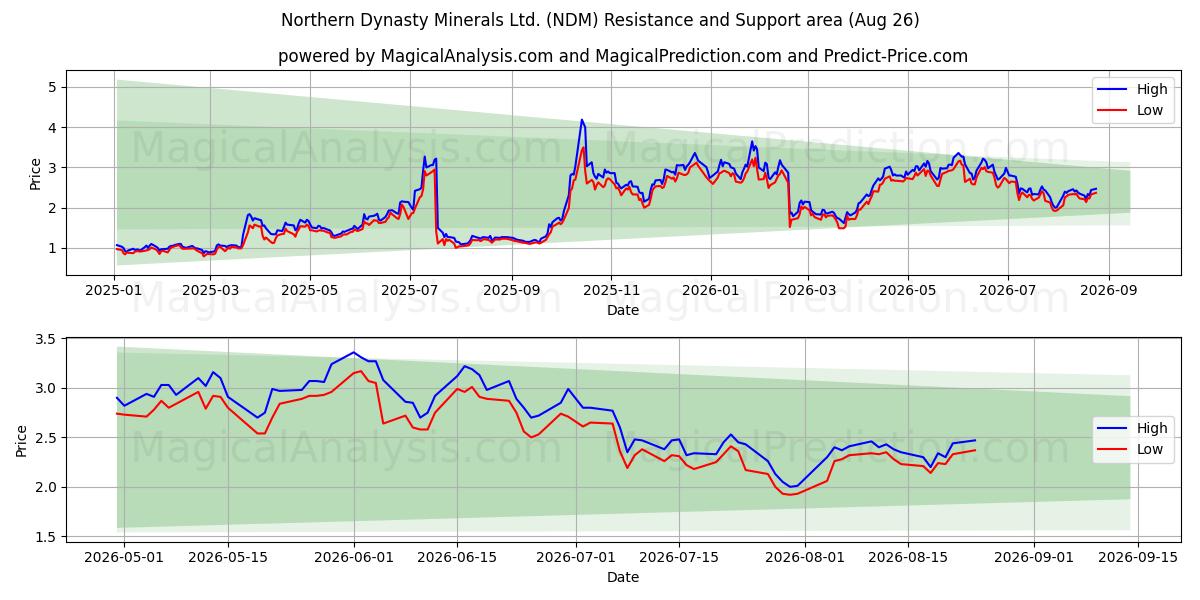
Task: Click the '2026-05' x-axis label in top chart
Action: coord(907,290)
